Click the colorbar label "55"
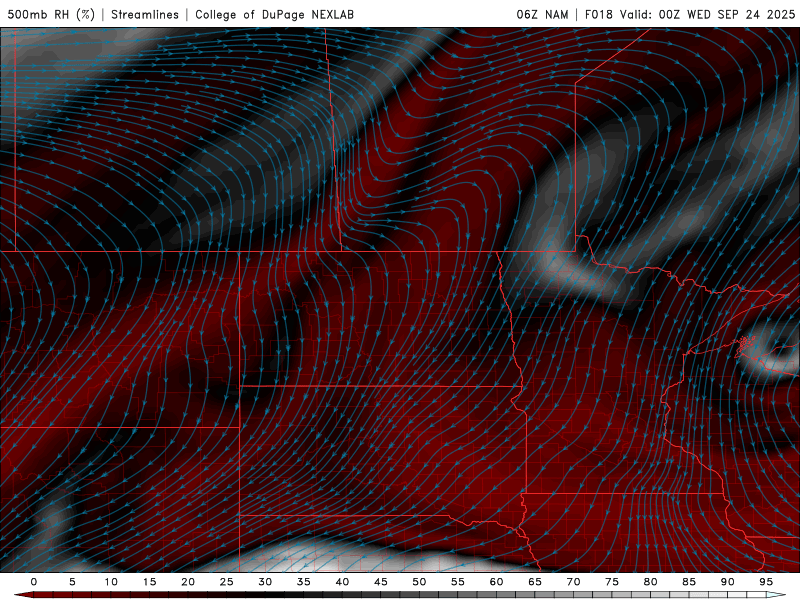 458,582
